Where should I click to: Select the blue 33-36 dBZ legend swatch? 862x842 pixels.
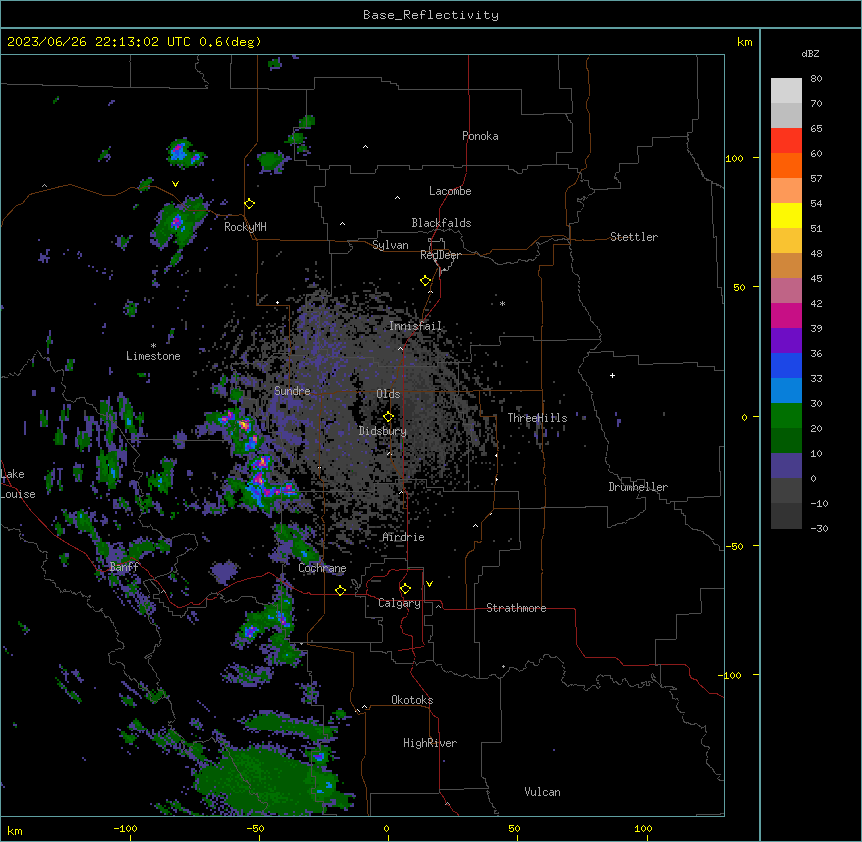tap(786, 366)
